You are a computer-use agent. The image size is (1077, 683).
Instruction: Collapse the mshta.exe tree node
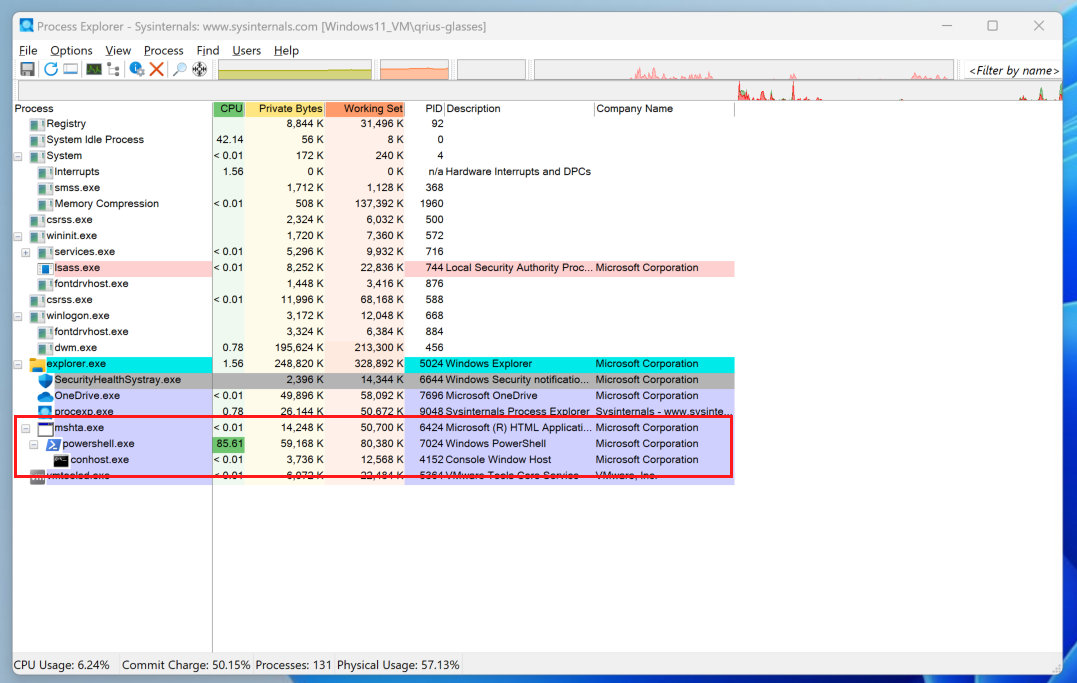(x=25, y=429)
